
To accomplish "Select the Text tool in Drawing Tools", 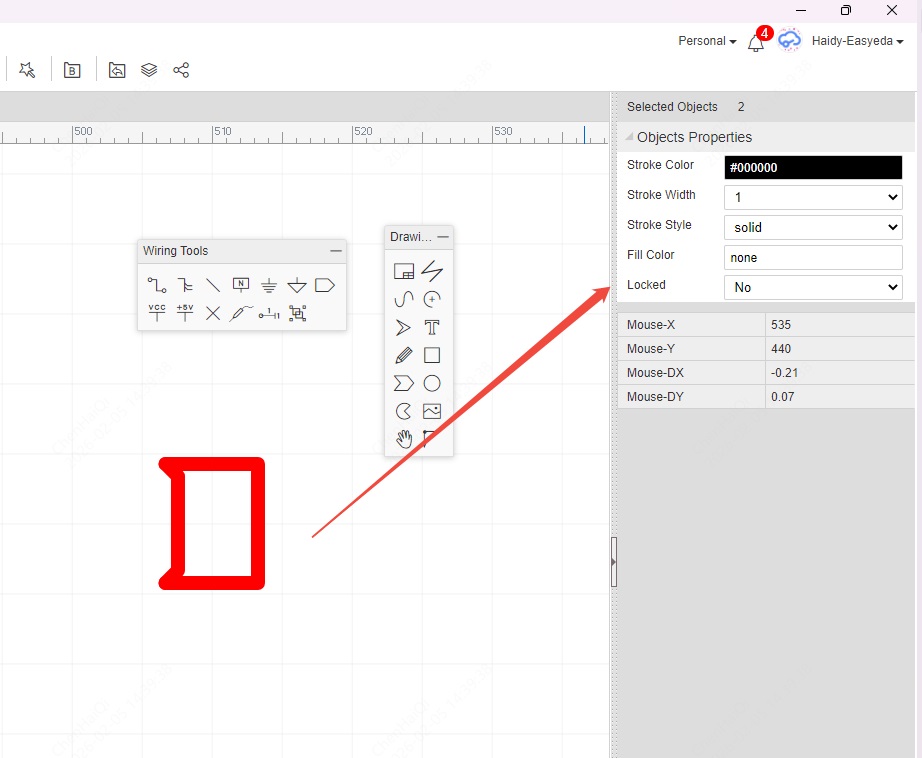I will coord(432,327).
